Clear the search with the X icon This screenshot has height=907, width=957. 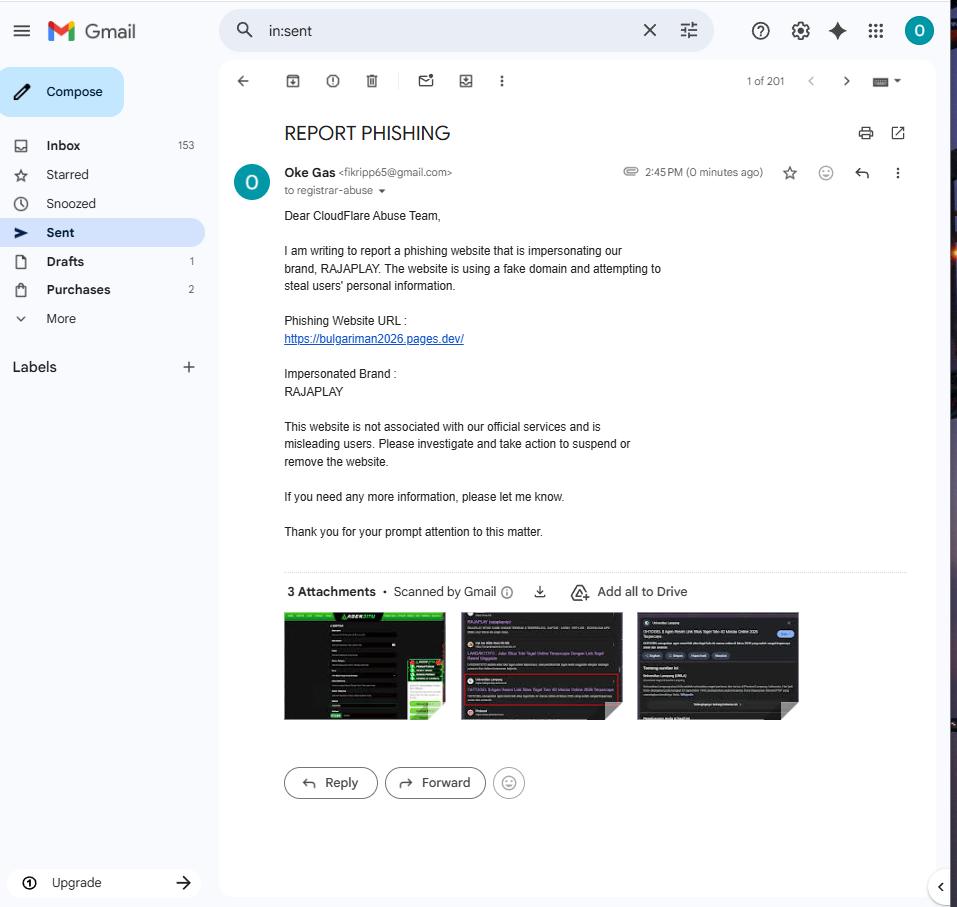pyautogui.click(x=649, y=31)
